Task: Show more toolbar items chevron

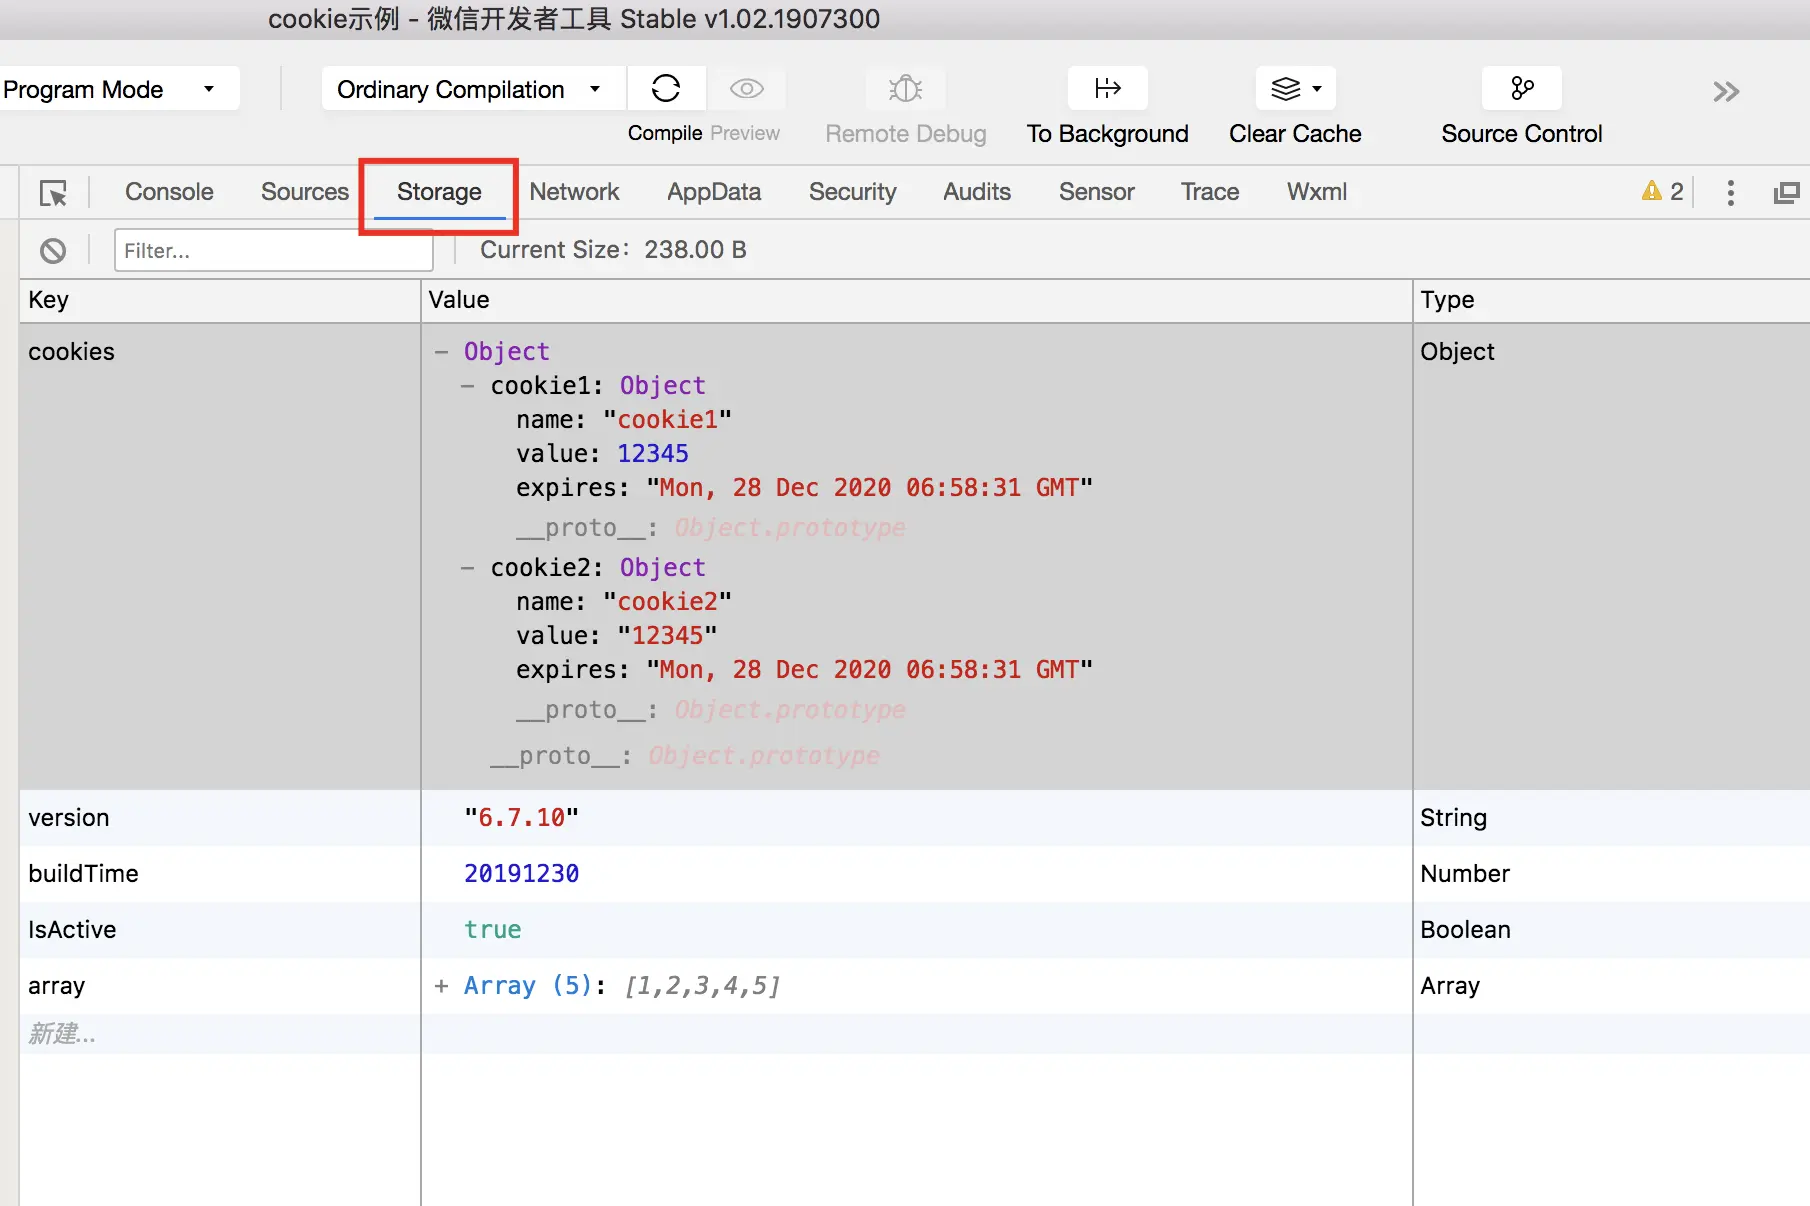Action: [x=1726, y=92]
